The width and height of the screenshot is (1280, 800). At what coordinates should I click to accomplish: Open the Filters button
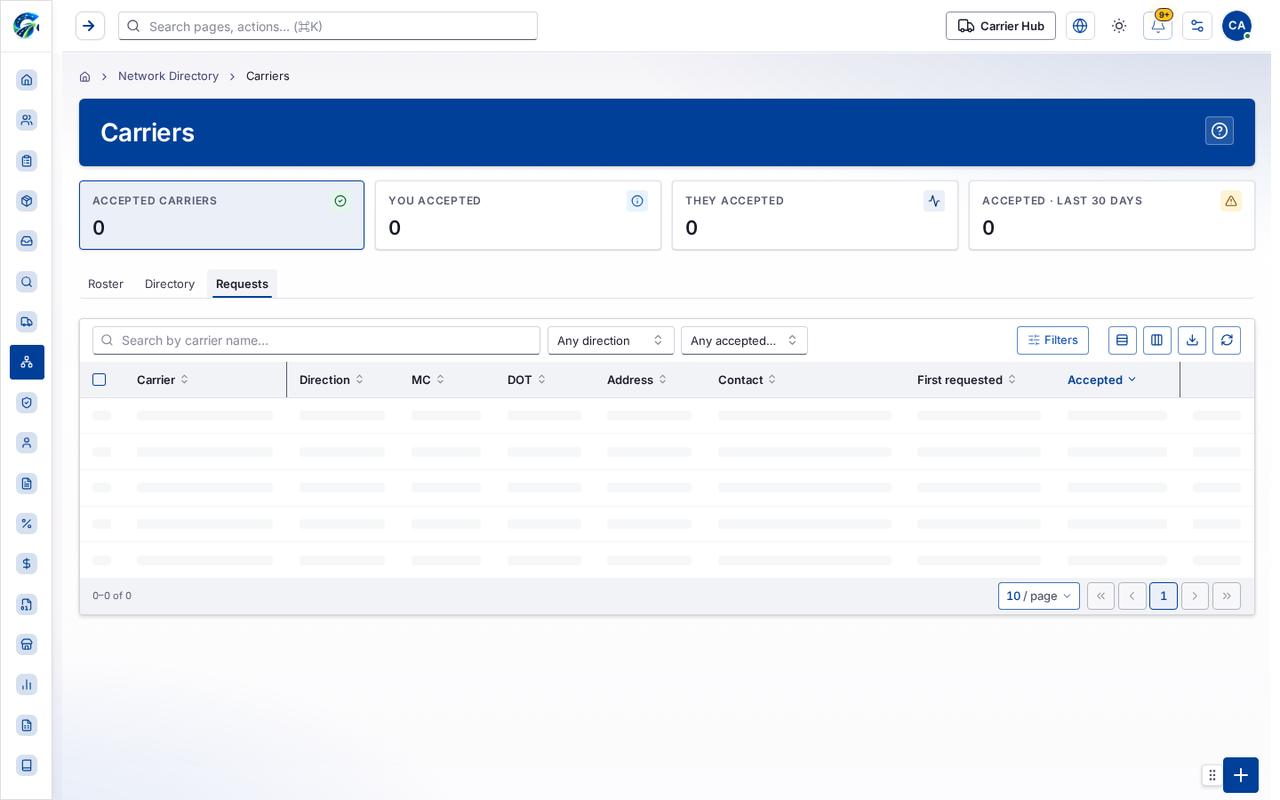(x=1053, y=340)
